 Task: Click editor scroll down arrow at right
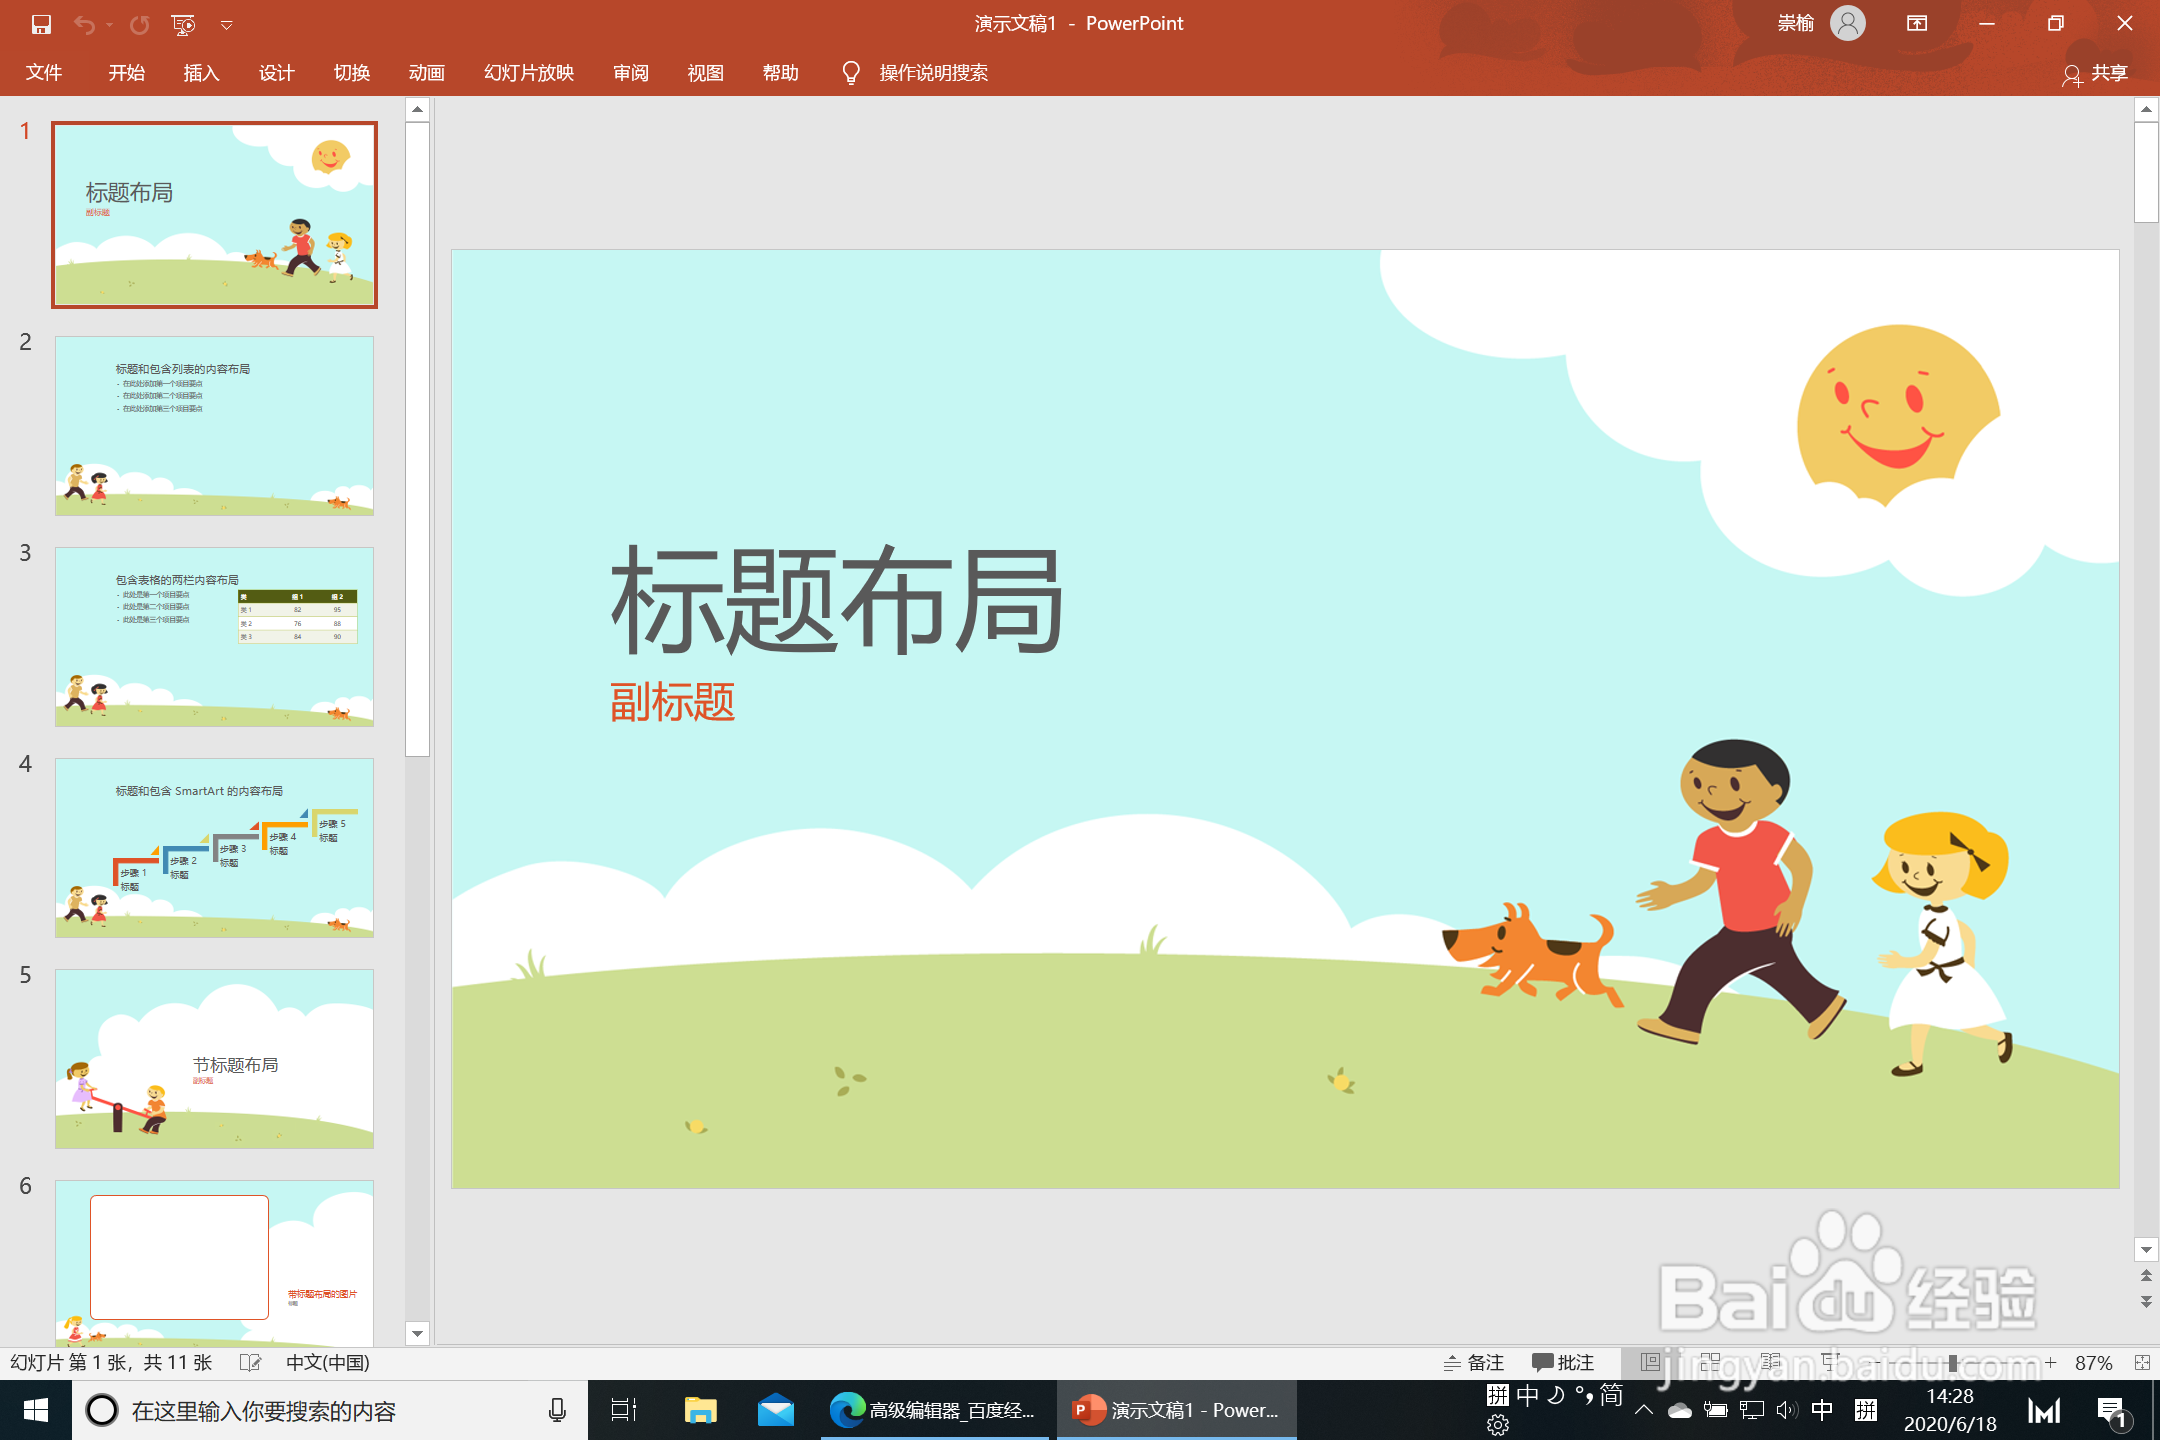coord(2146,1250)
